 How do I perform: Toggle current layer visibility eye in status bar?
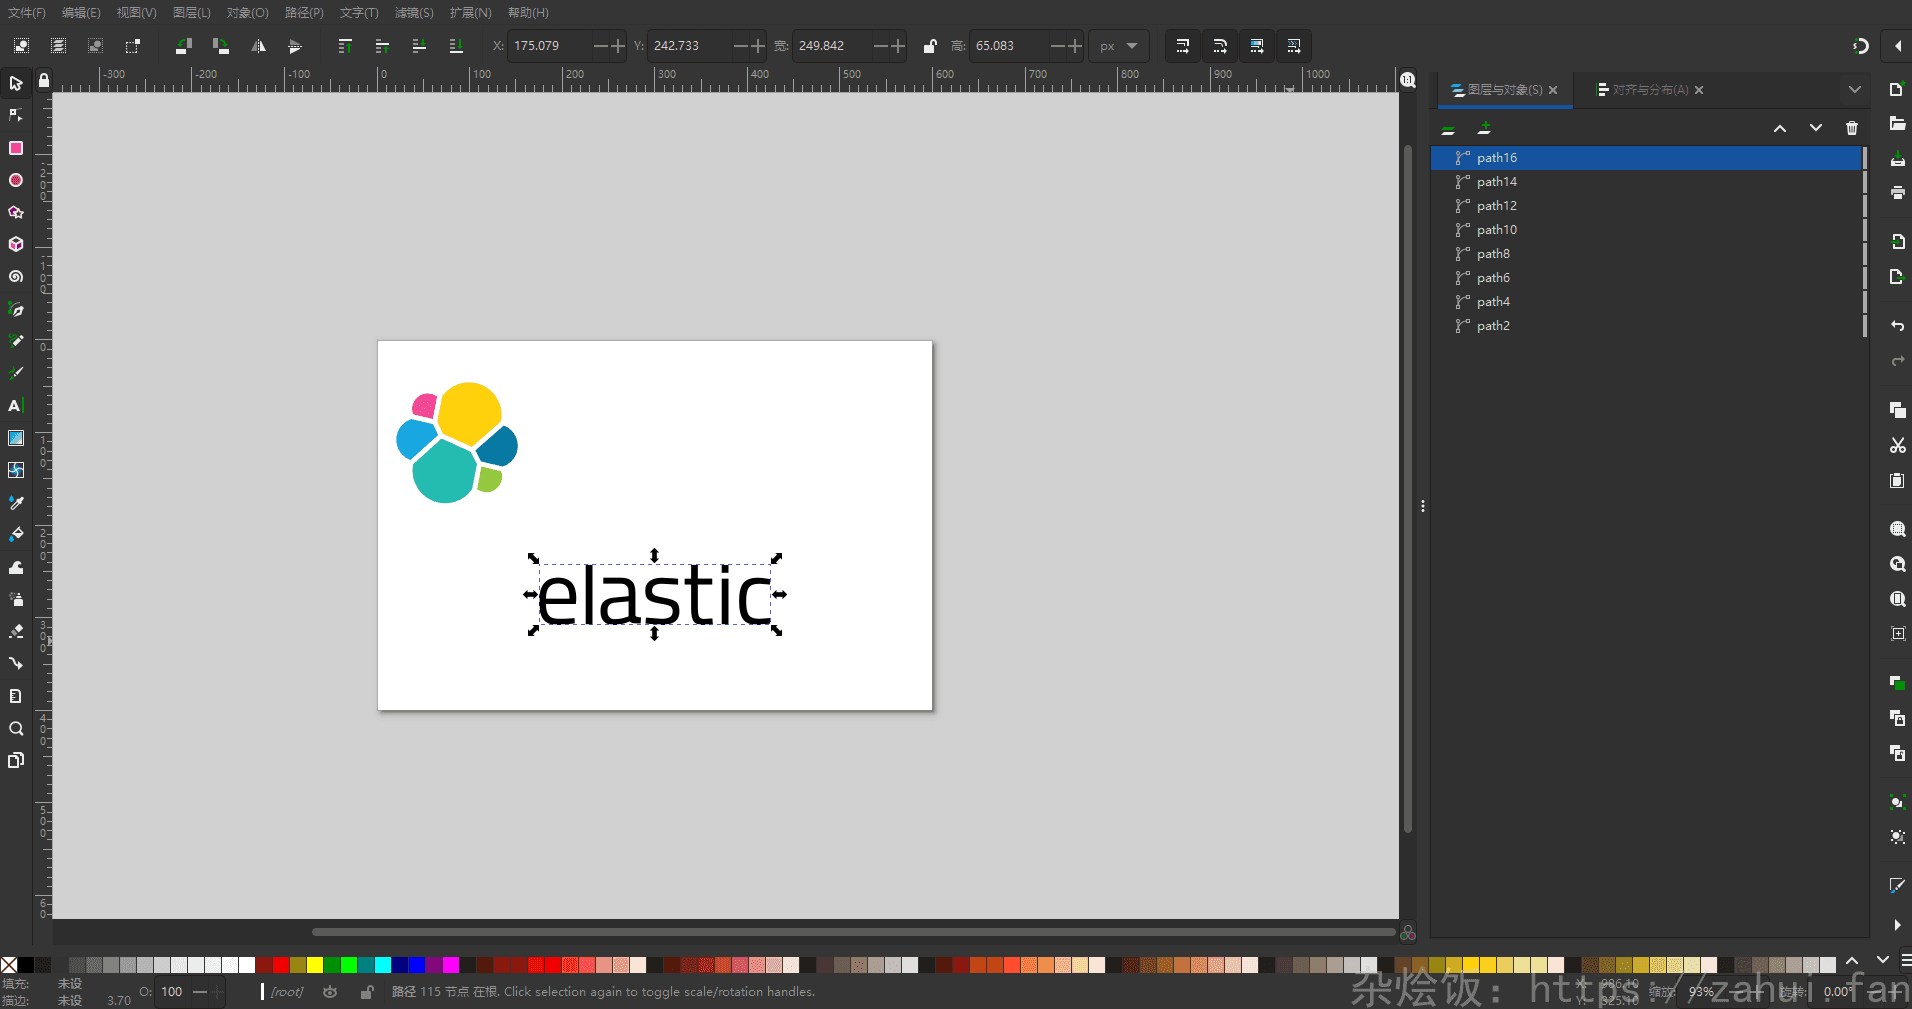tap(330, 992)
